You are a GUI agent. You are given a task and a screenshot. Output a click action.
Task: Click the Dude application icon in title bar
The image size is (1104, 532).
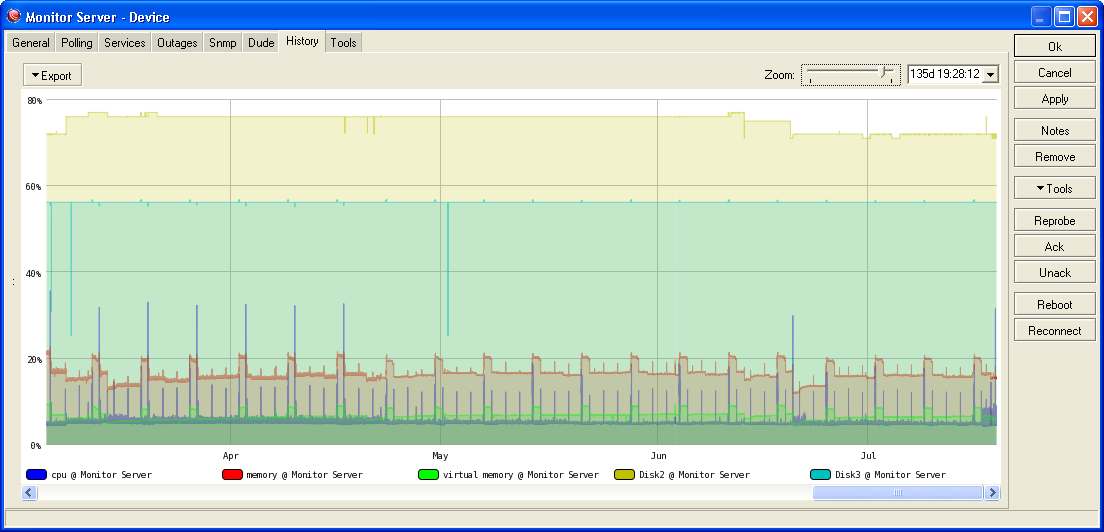[13, 16]
